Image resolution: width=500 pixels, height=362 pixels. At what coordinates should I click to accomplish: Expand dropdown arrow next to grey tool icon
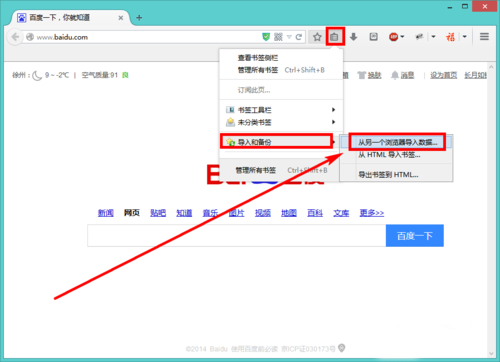[433, 37]
